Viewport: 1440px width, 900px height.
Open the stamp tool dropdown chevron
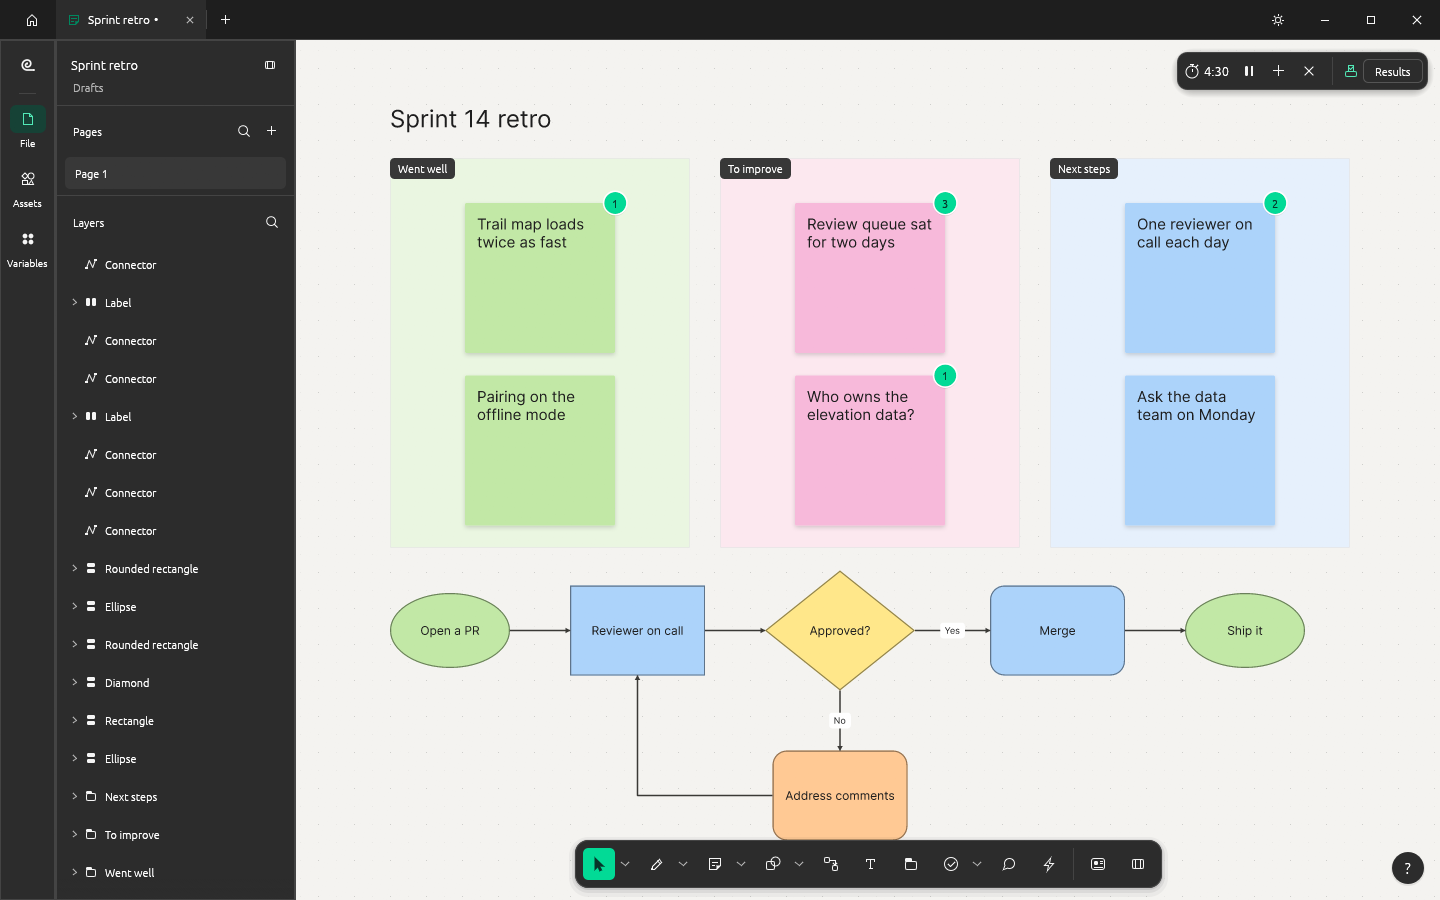coord(977,864)
